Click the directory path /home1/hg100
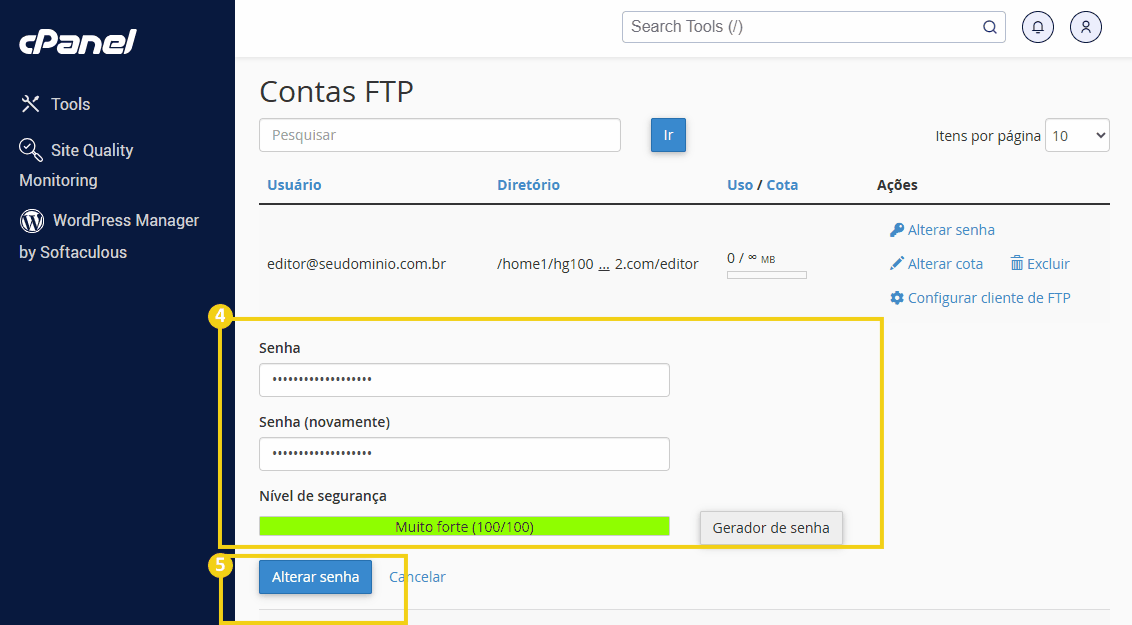 click(x=545, y=263)
